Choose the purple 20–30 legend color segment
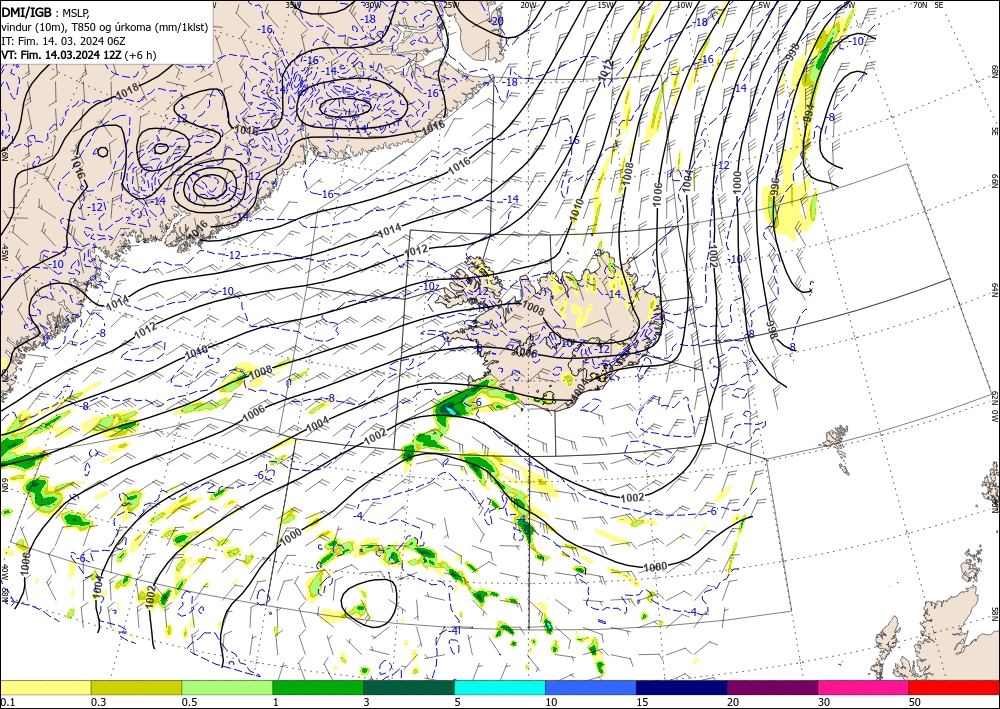 click(x=772, y=687)
